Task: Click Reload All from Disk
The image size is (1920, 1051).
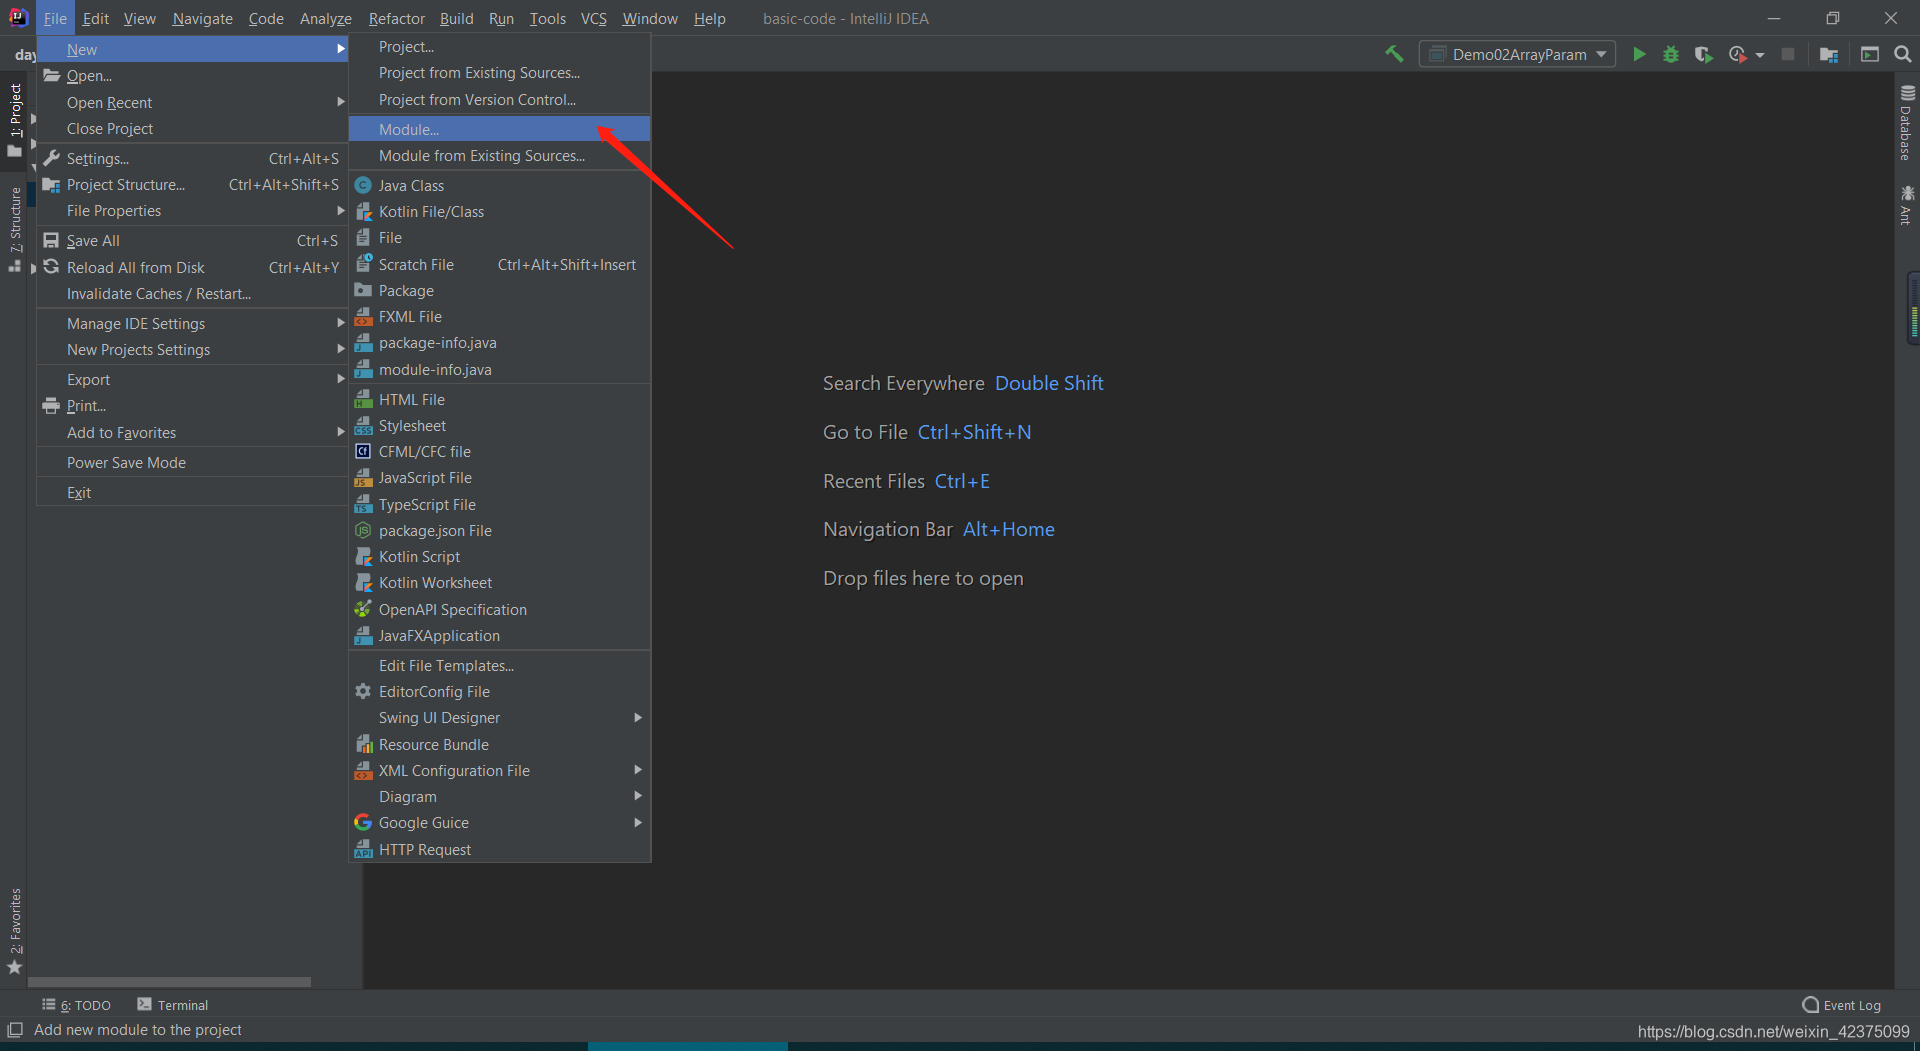Action: 192,268
